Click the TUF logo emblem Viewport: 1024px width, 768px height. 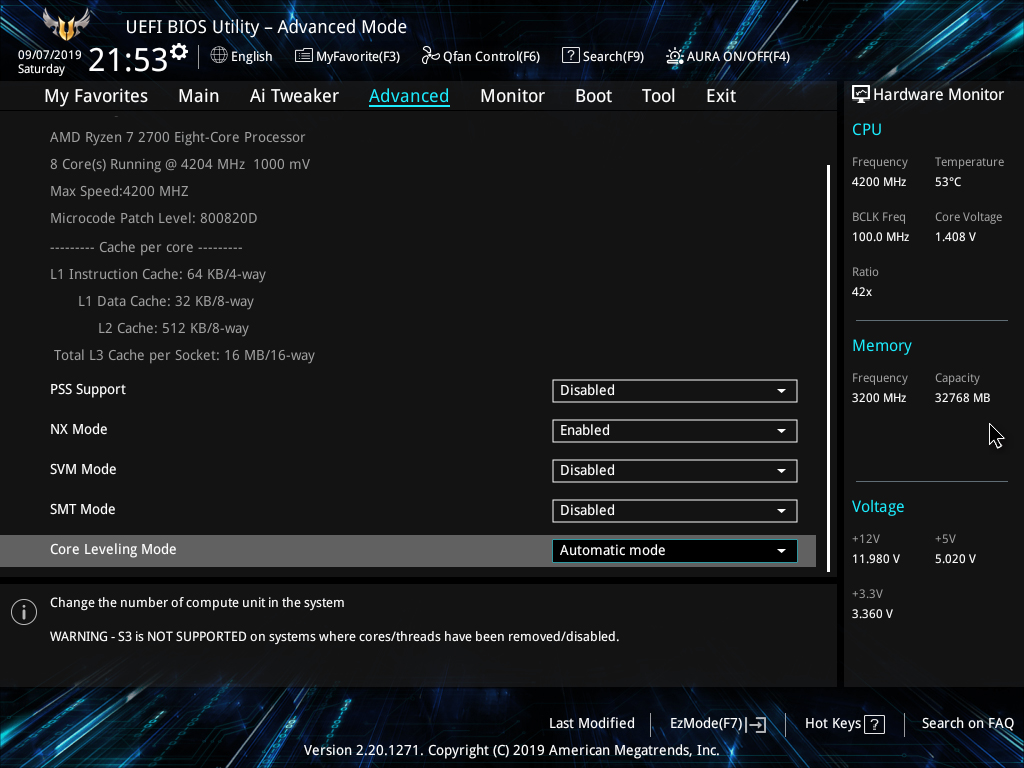pos(66,25)
